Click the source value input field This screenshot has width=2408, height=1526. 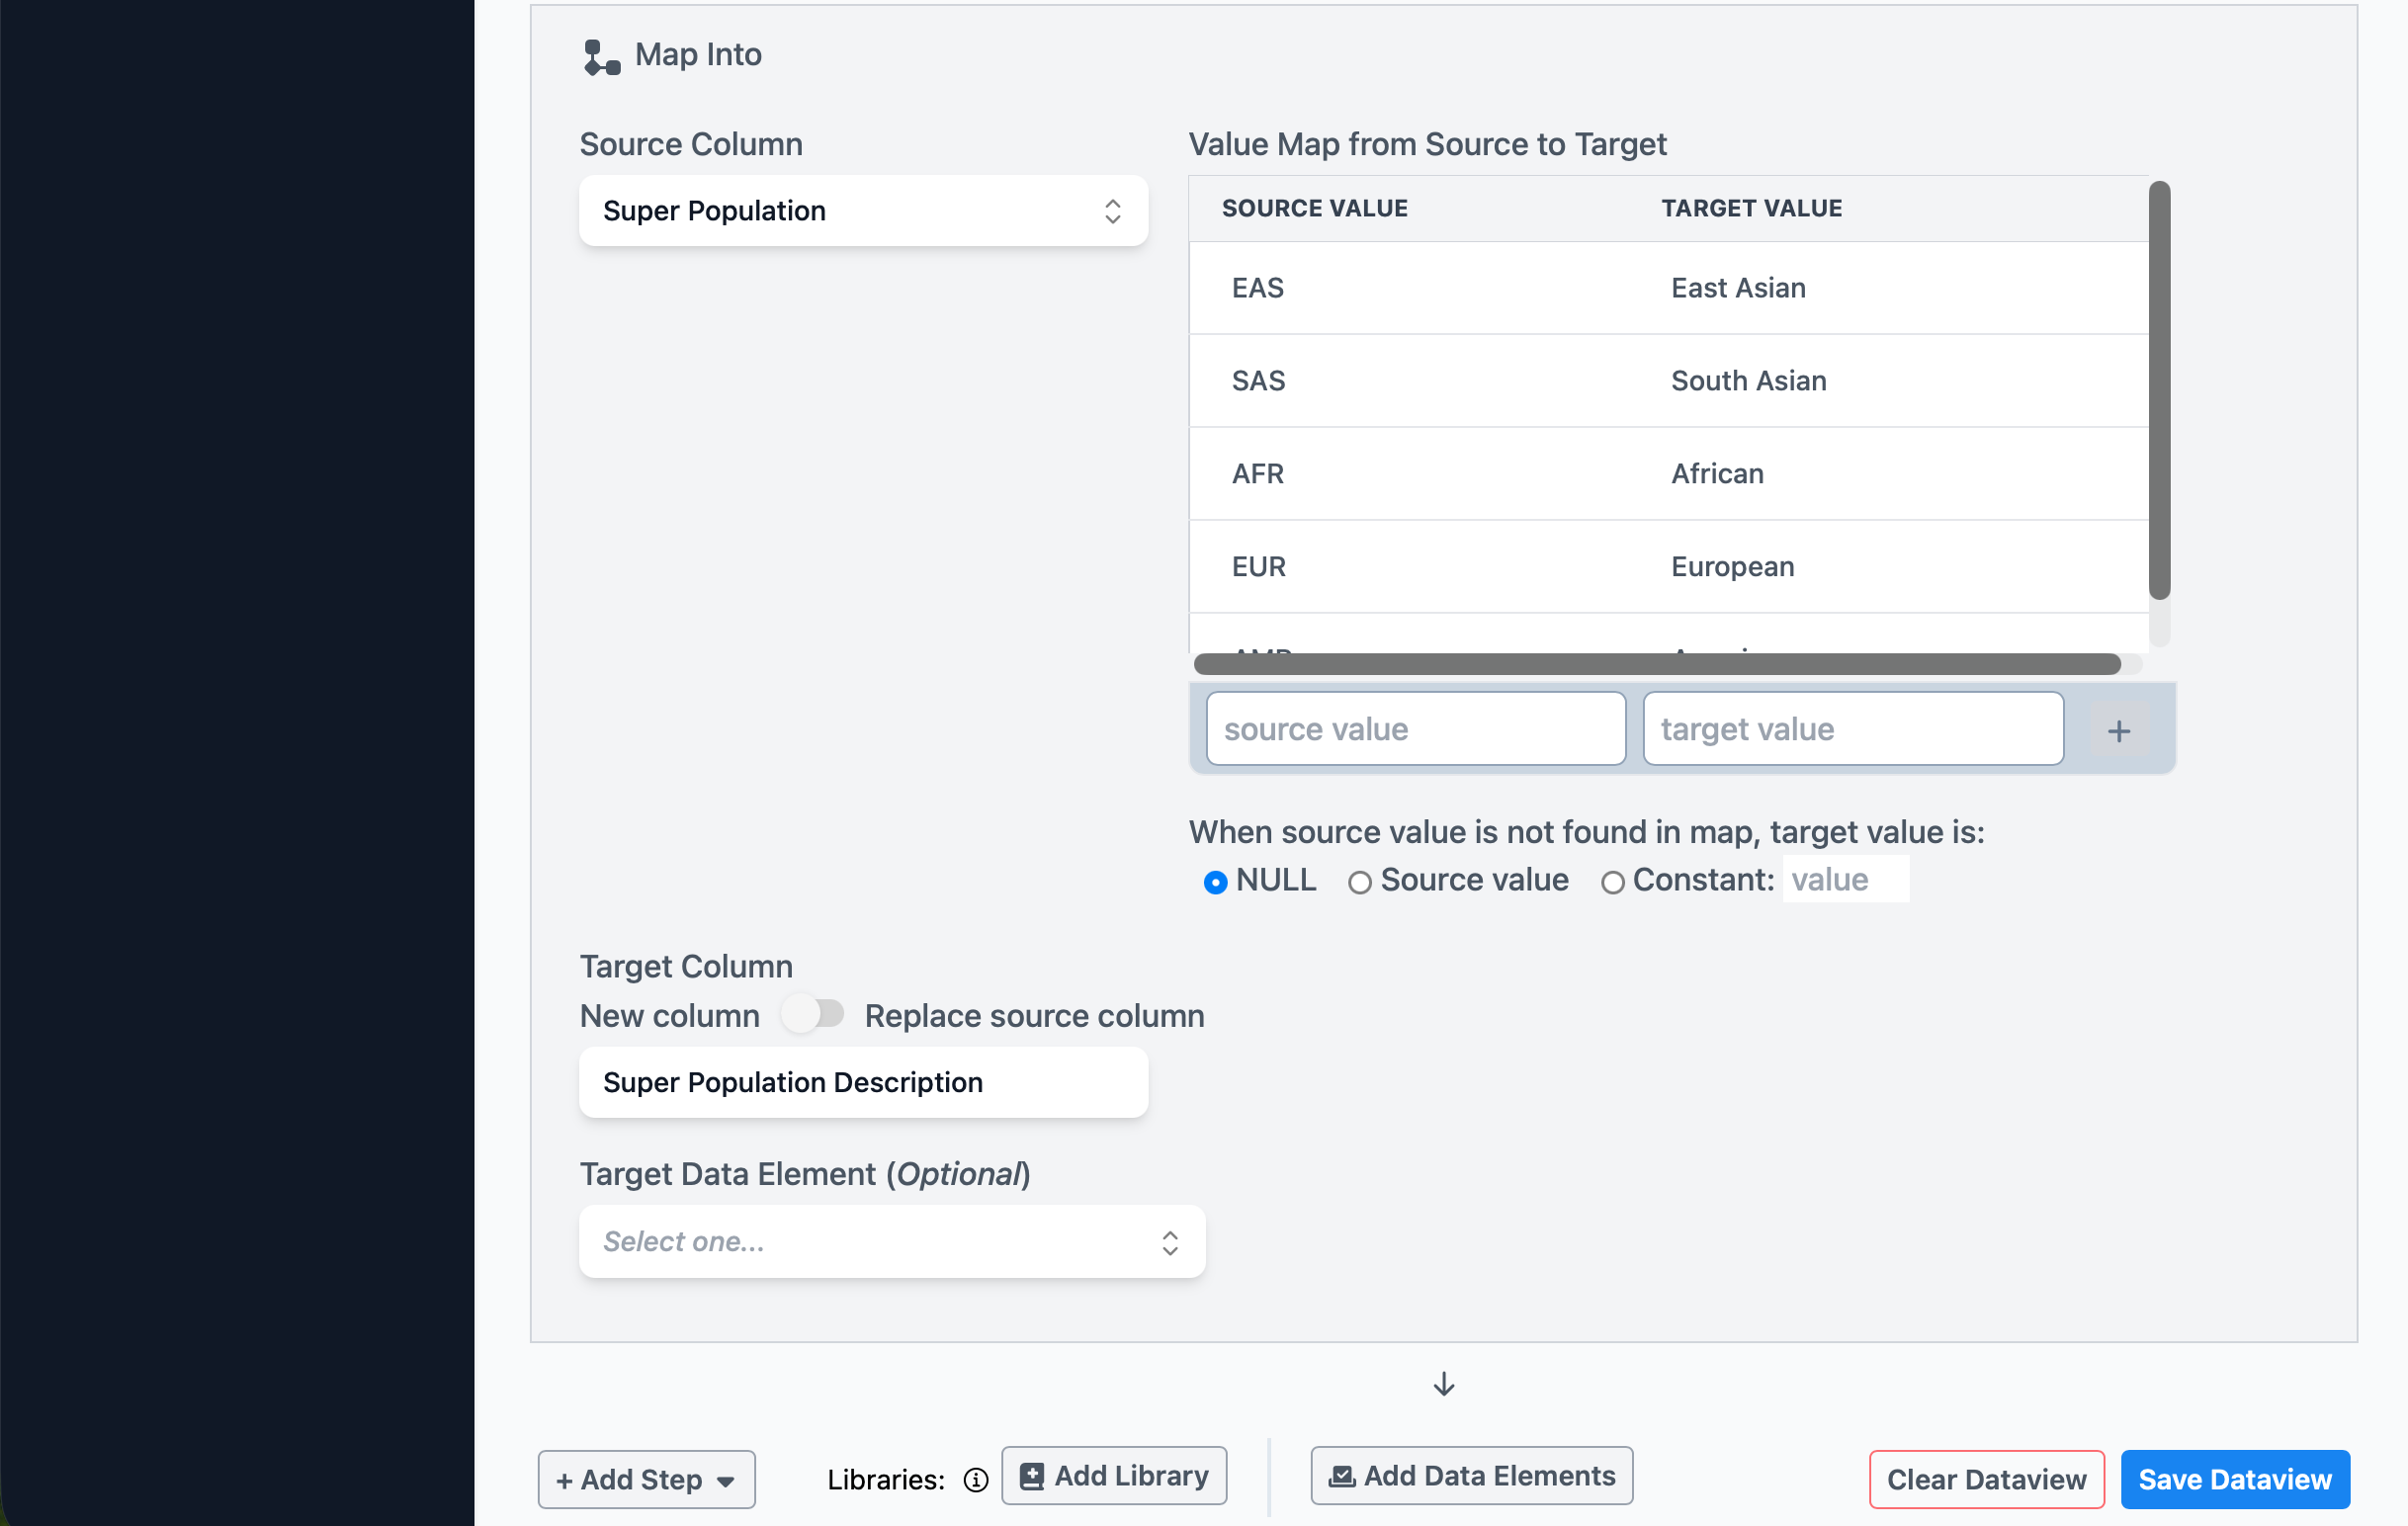click(x=1415, y=729)
